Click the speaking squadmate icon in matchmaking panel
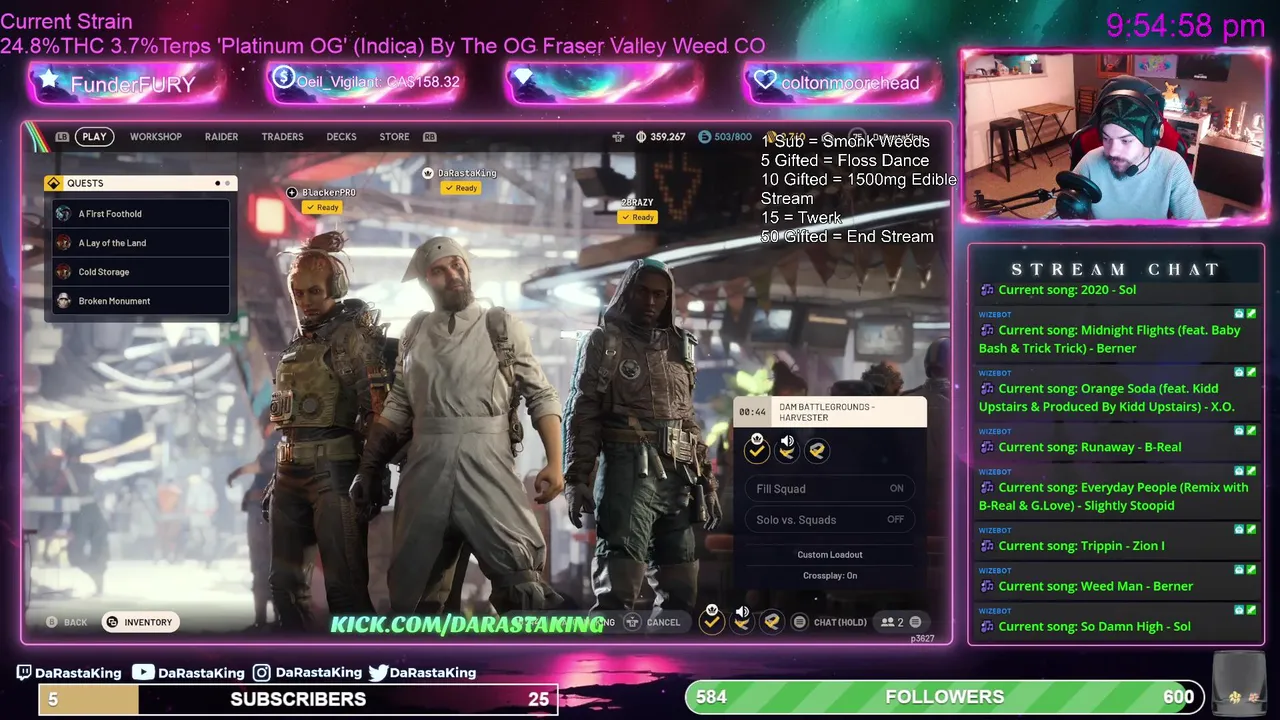The height and width of the screenshot is (720, 1280). [x=787, y=450]
